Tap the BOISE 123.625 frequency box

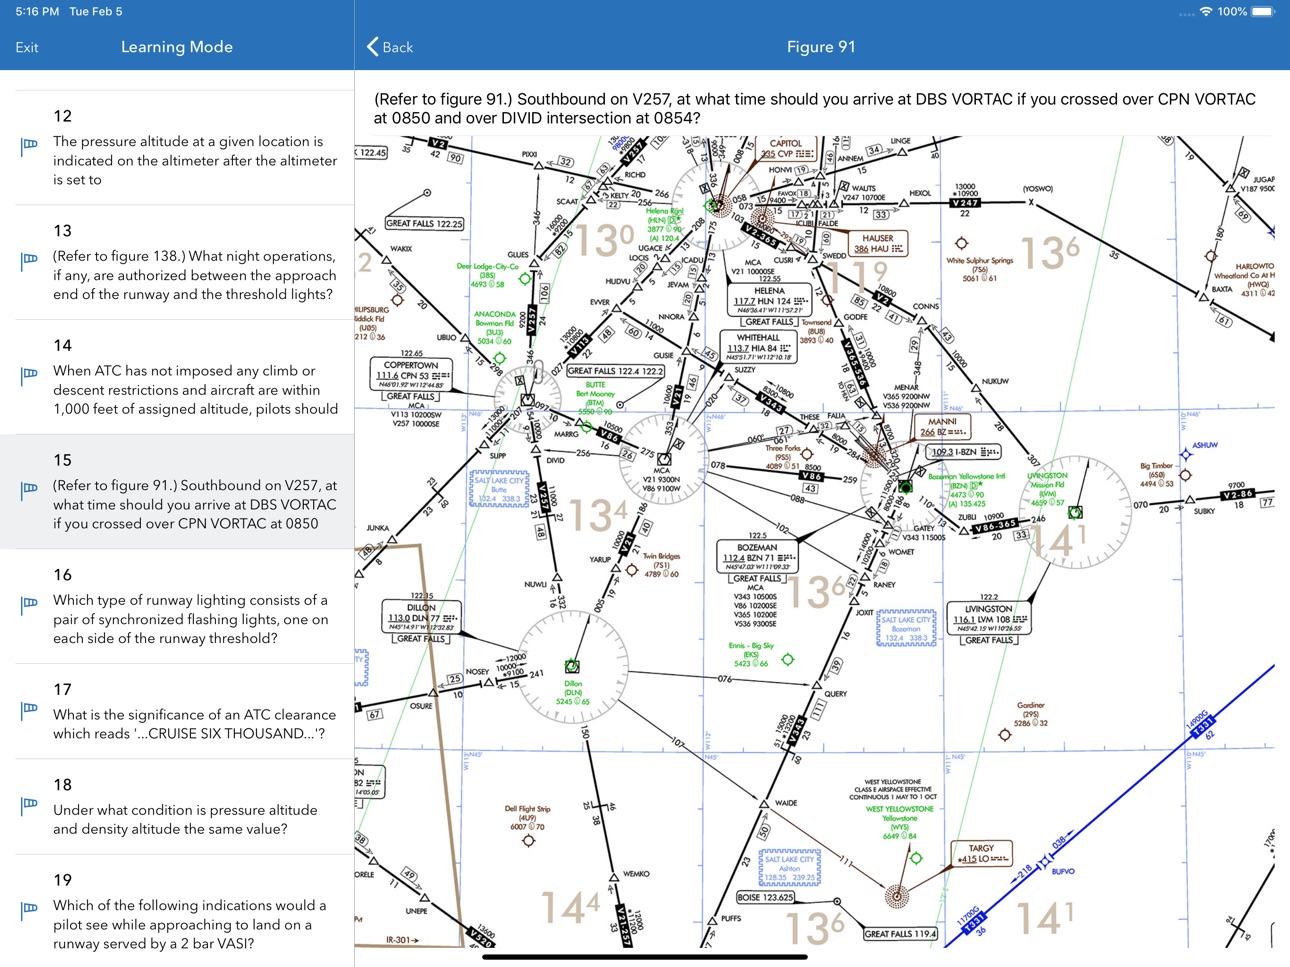pyautogui.click(x=765, y=897)
